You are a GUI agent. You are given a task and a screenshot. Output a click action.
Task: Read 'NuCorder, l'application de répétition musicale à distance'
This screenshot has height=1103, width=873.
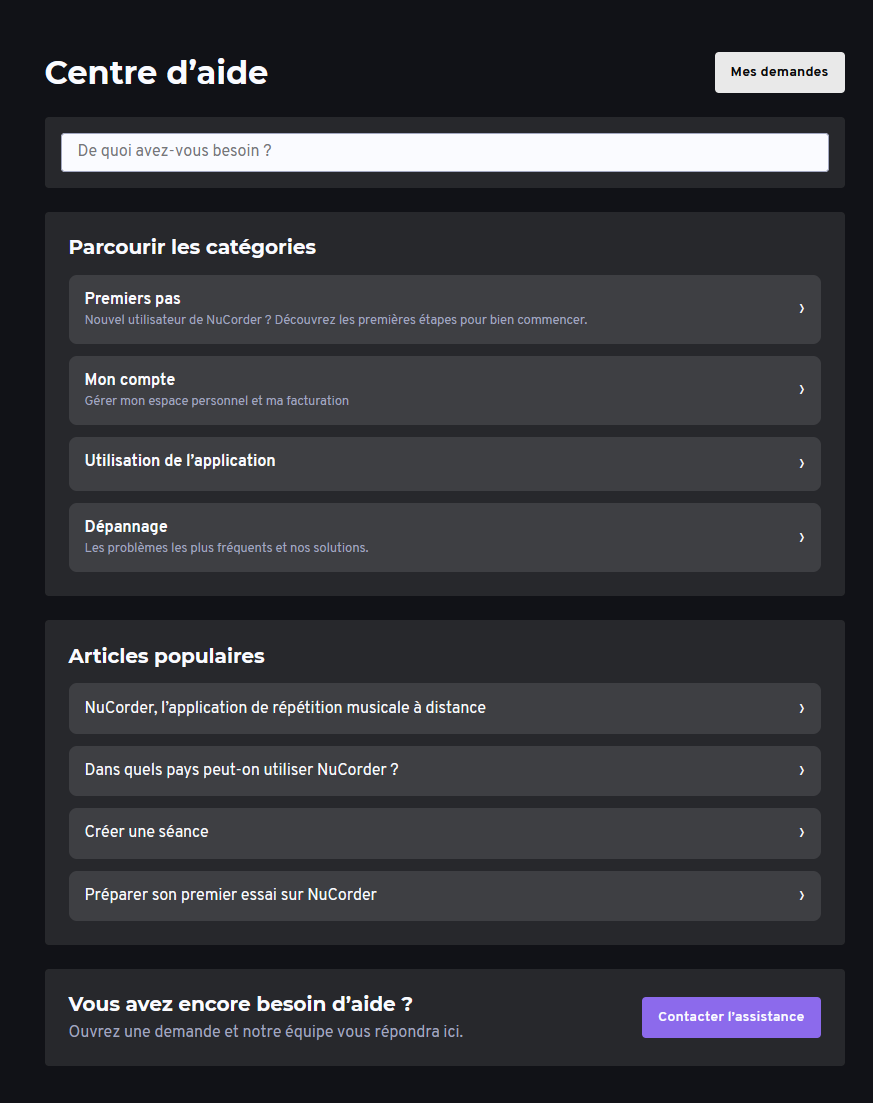(x=285, y=707)
